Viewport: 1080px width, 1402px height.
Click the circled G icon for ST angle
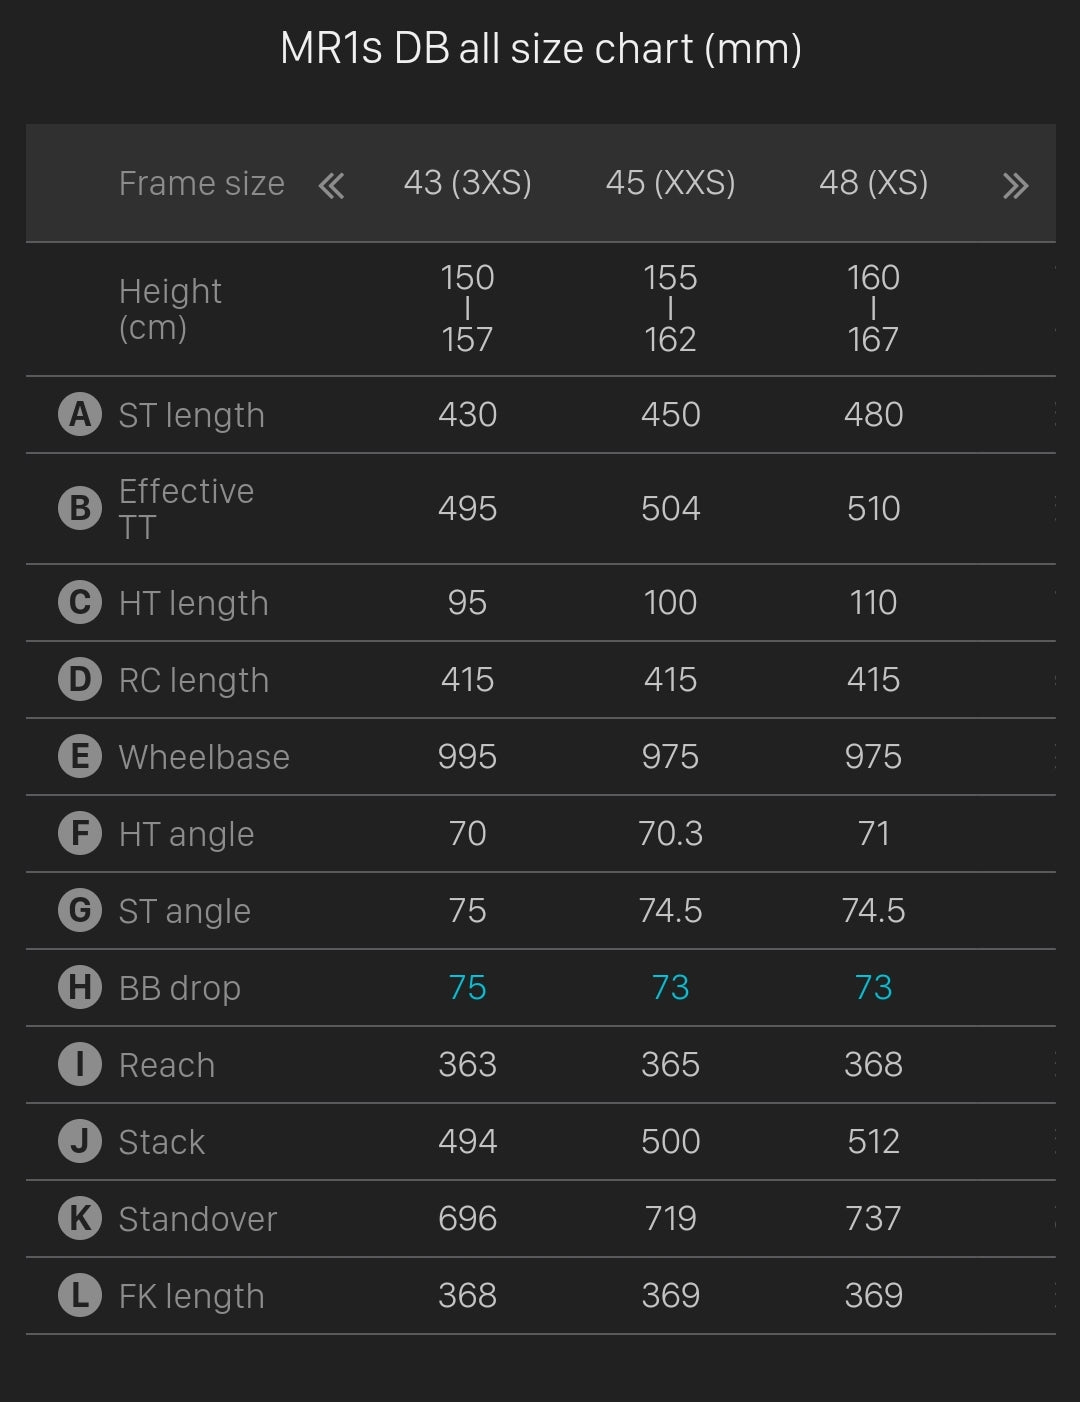point(80,910)
